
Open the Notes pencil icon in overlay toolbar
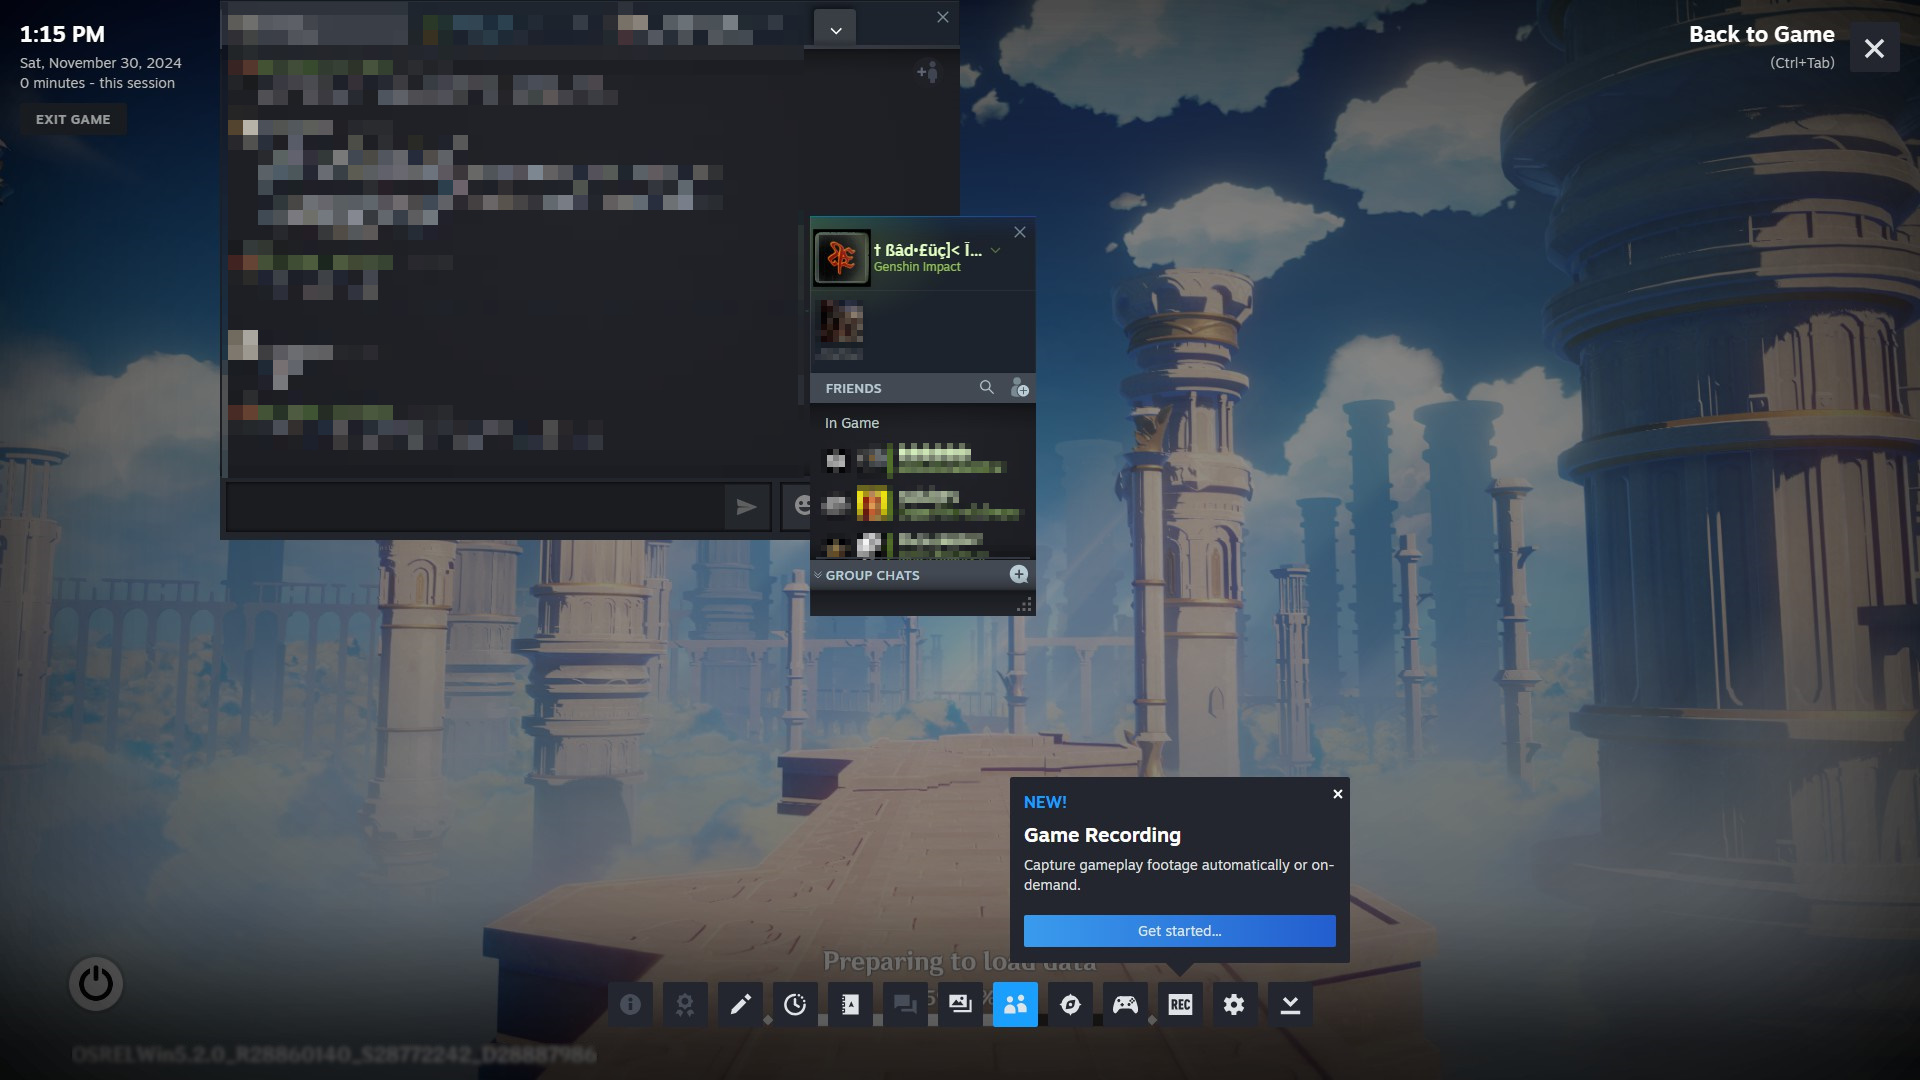point(740,1004)
